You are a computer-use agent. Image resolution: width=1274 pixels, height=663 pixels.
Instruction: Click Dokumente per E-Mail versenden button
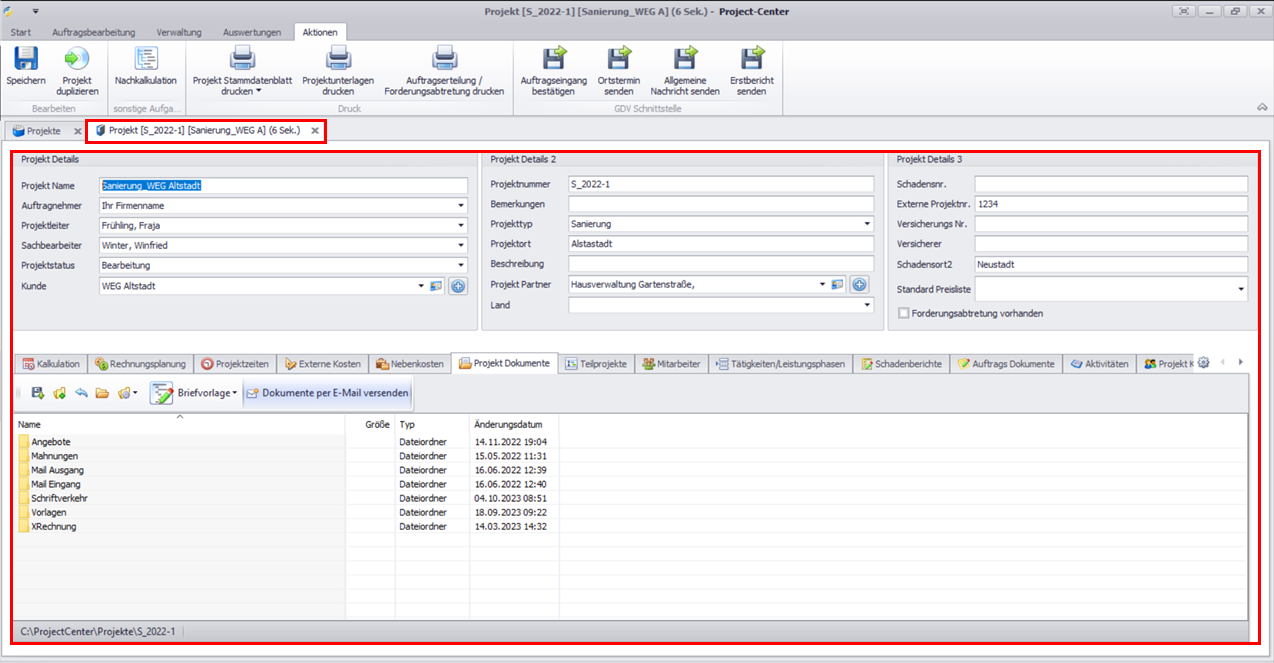coord(328,393)
